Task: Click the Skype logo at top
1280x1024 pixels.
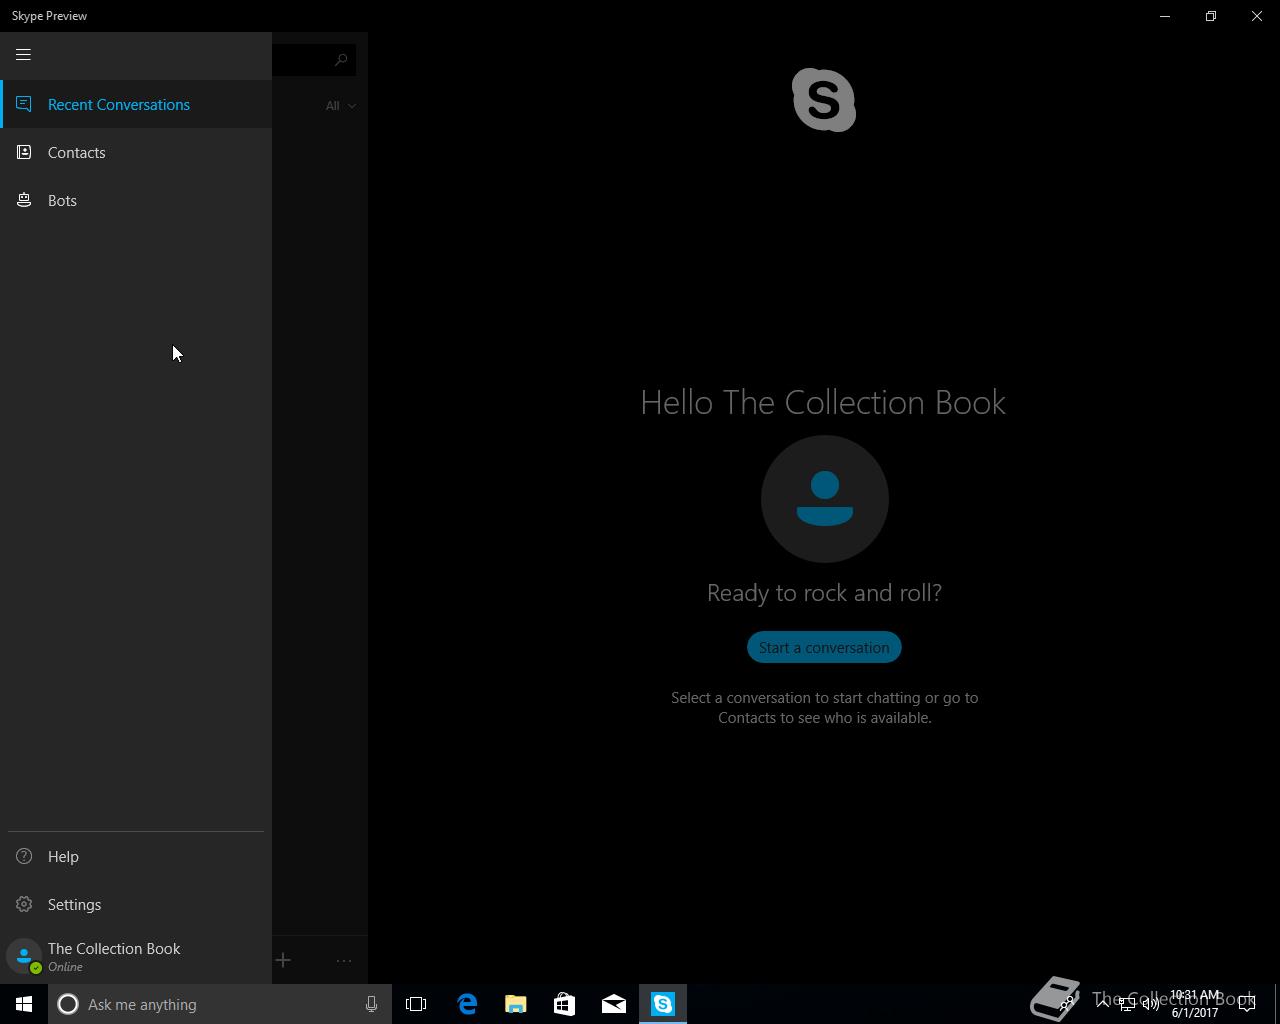Action: 824,100
